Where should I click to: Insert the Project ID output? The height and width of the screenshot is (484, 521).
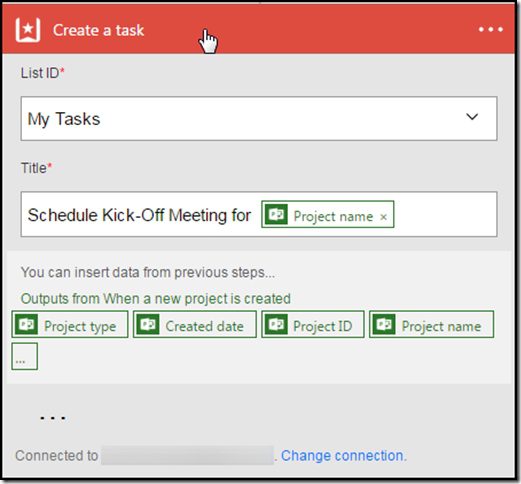coord(313,324)
